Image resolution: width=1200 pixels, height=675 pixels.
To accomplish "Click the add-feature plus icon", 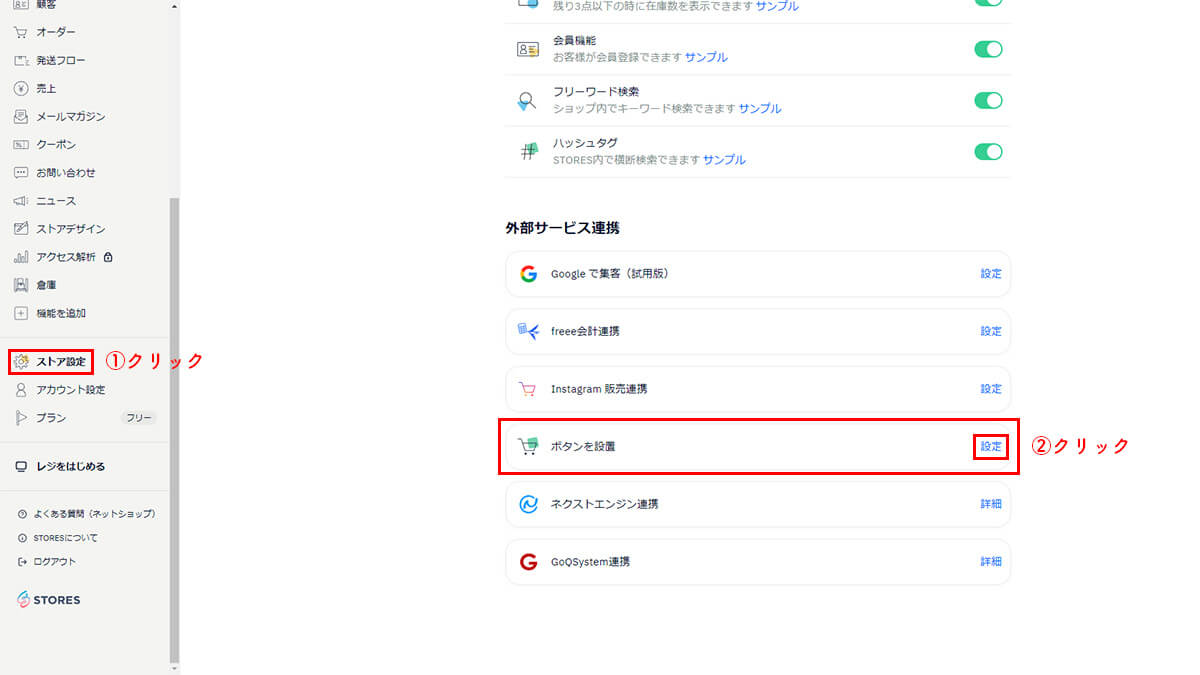I will pyautogui.click(x=21, y=313).
